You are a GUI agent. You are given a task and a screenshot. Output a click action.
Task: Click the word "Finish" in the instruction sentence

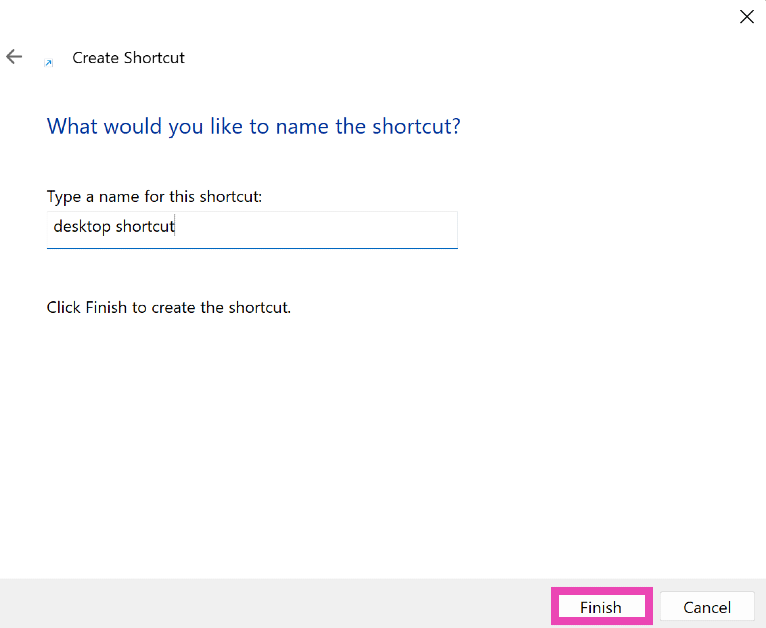[x=107, y=307]
